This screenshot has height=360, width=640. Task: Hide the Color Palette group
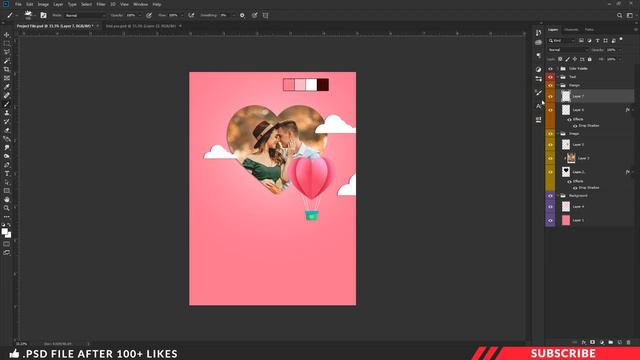pos(550,69)
